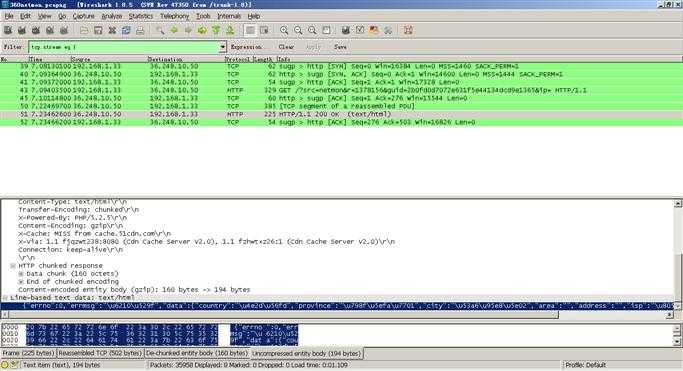Collapse HTTP chunked response tree node
This screenshot has height=371, width=683.
13,266
